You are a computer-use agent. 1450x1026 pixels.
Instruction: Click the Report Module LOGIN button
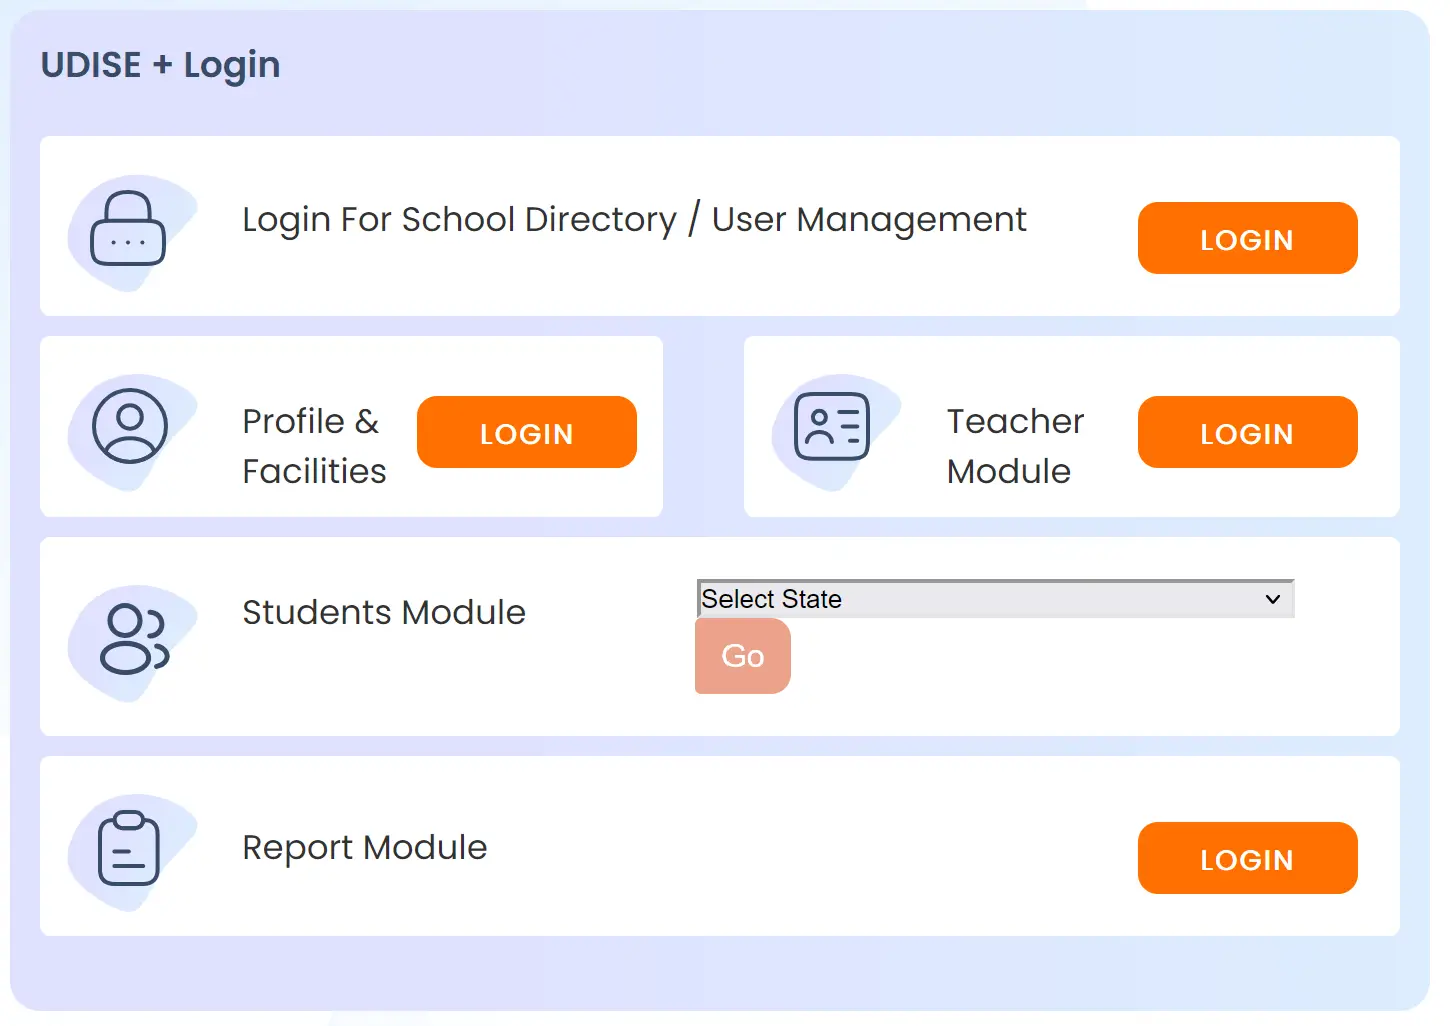1247,858
